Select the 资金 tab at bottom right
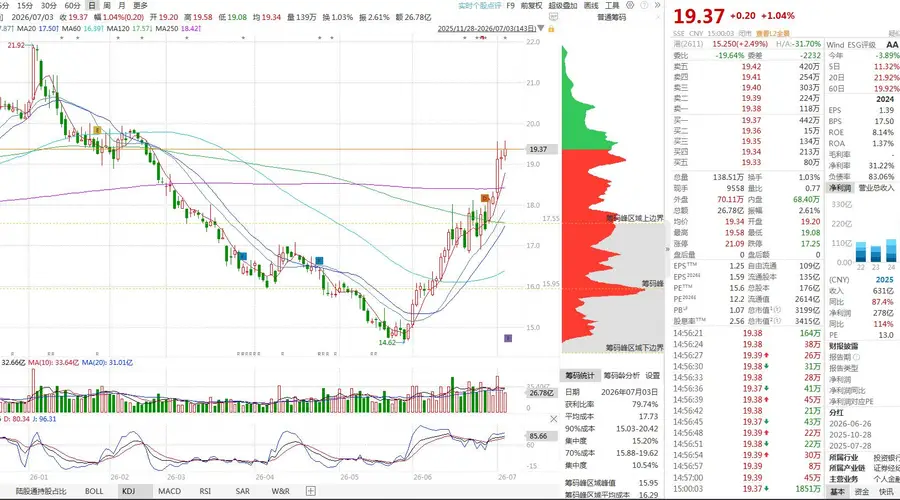The height and width of the screenshot is (500, 900). point(862,491)
